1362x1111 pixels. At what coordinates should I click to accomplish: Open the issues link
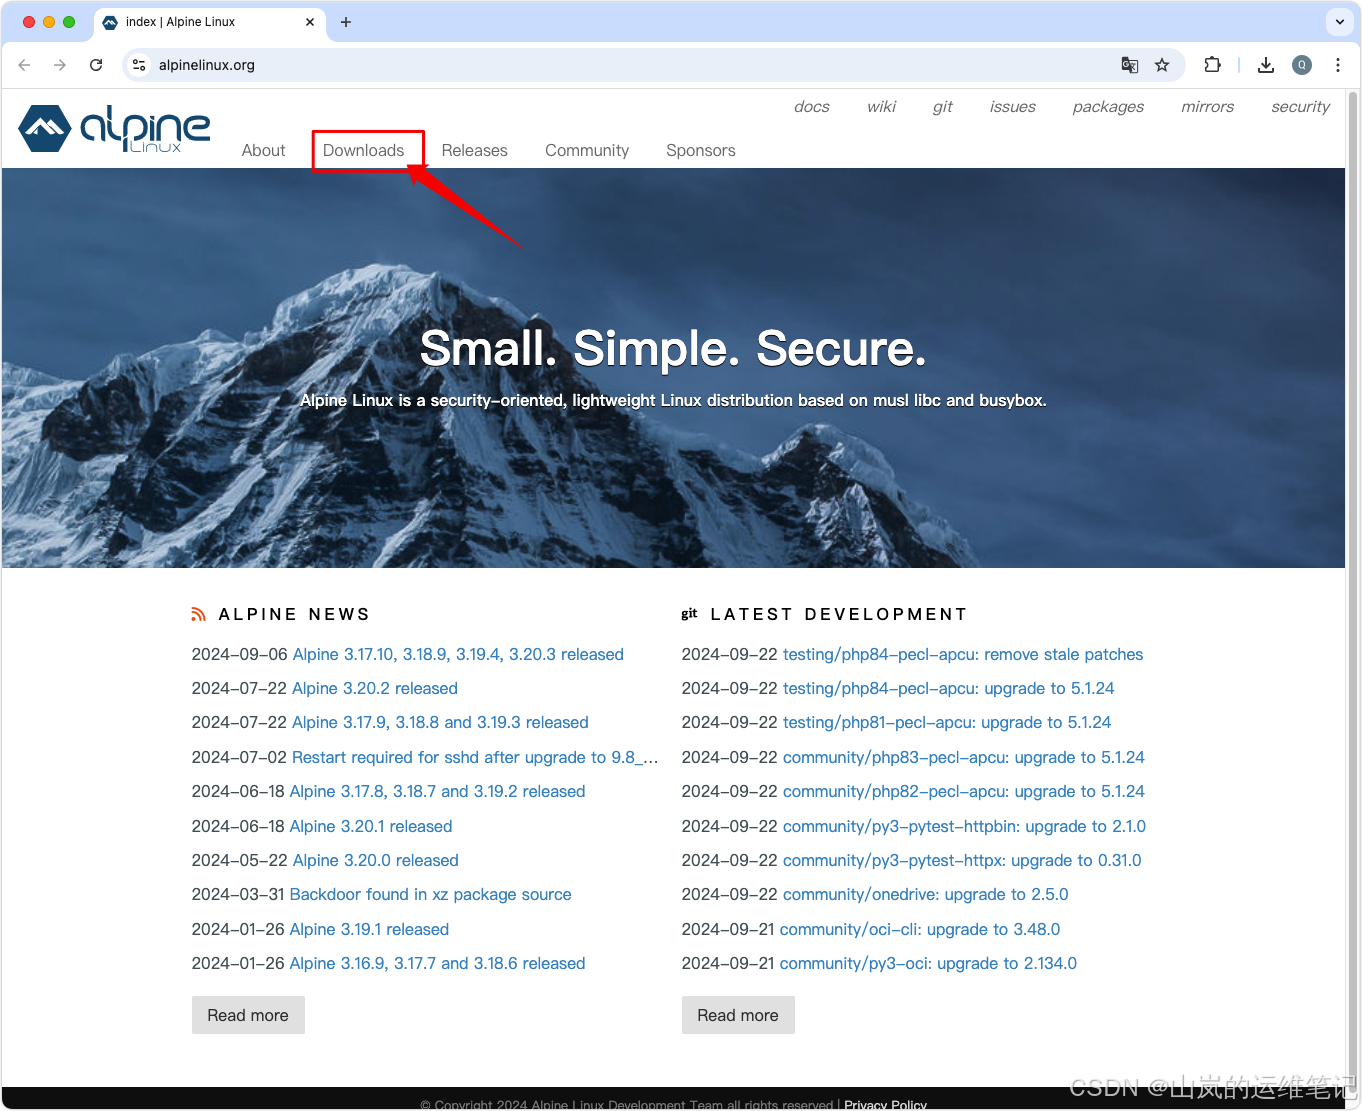(1013, 107)
